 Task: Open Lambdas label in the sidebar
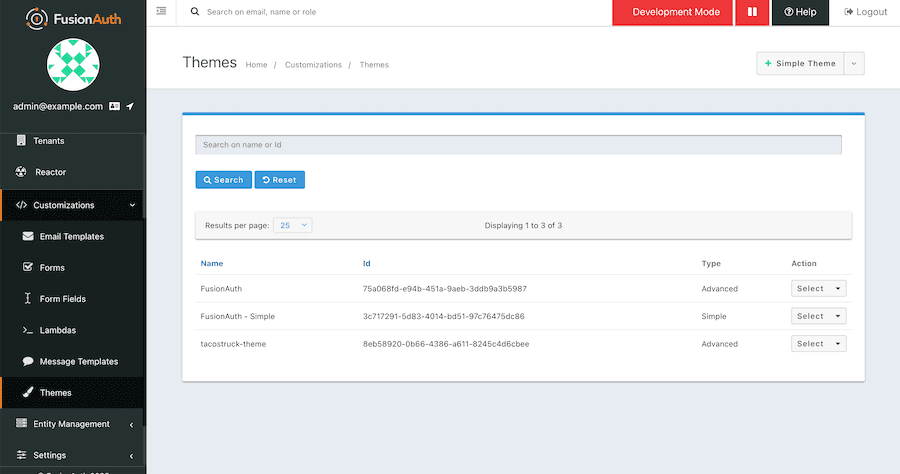point(58,330)
